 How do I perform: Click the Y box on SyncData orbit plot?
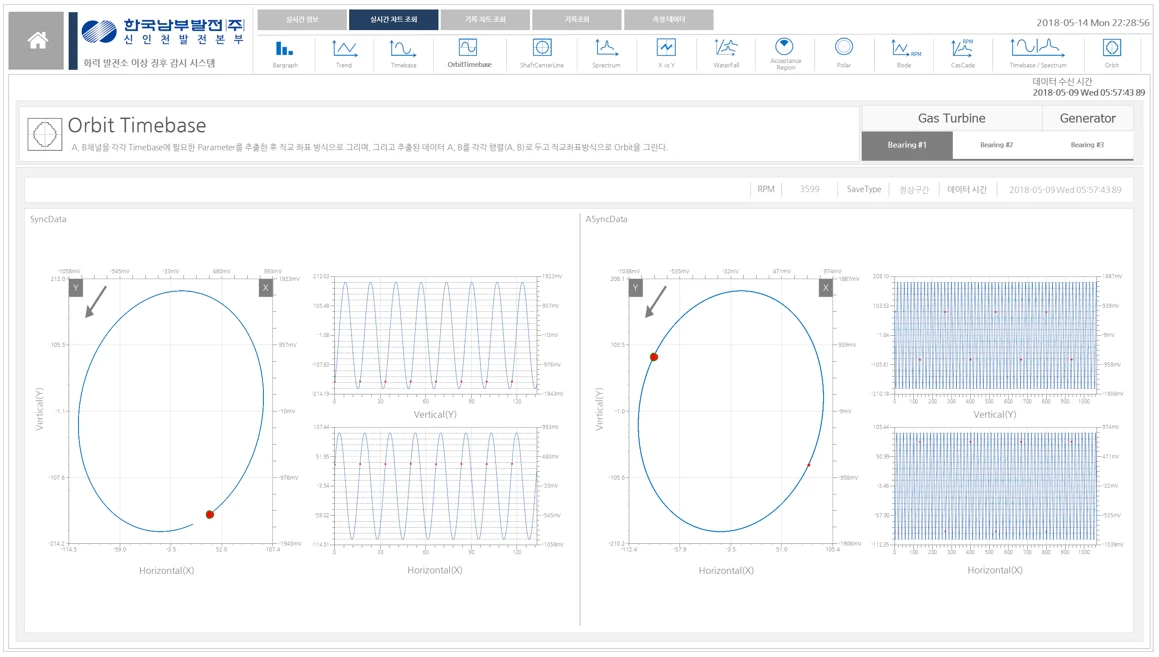(75, 287)
